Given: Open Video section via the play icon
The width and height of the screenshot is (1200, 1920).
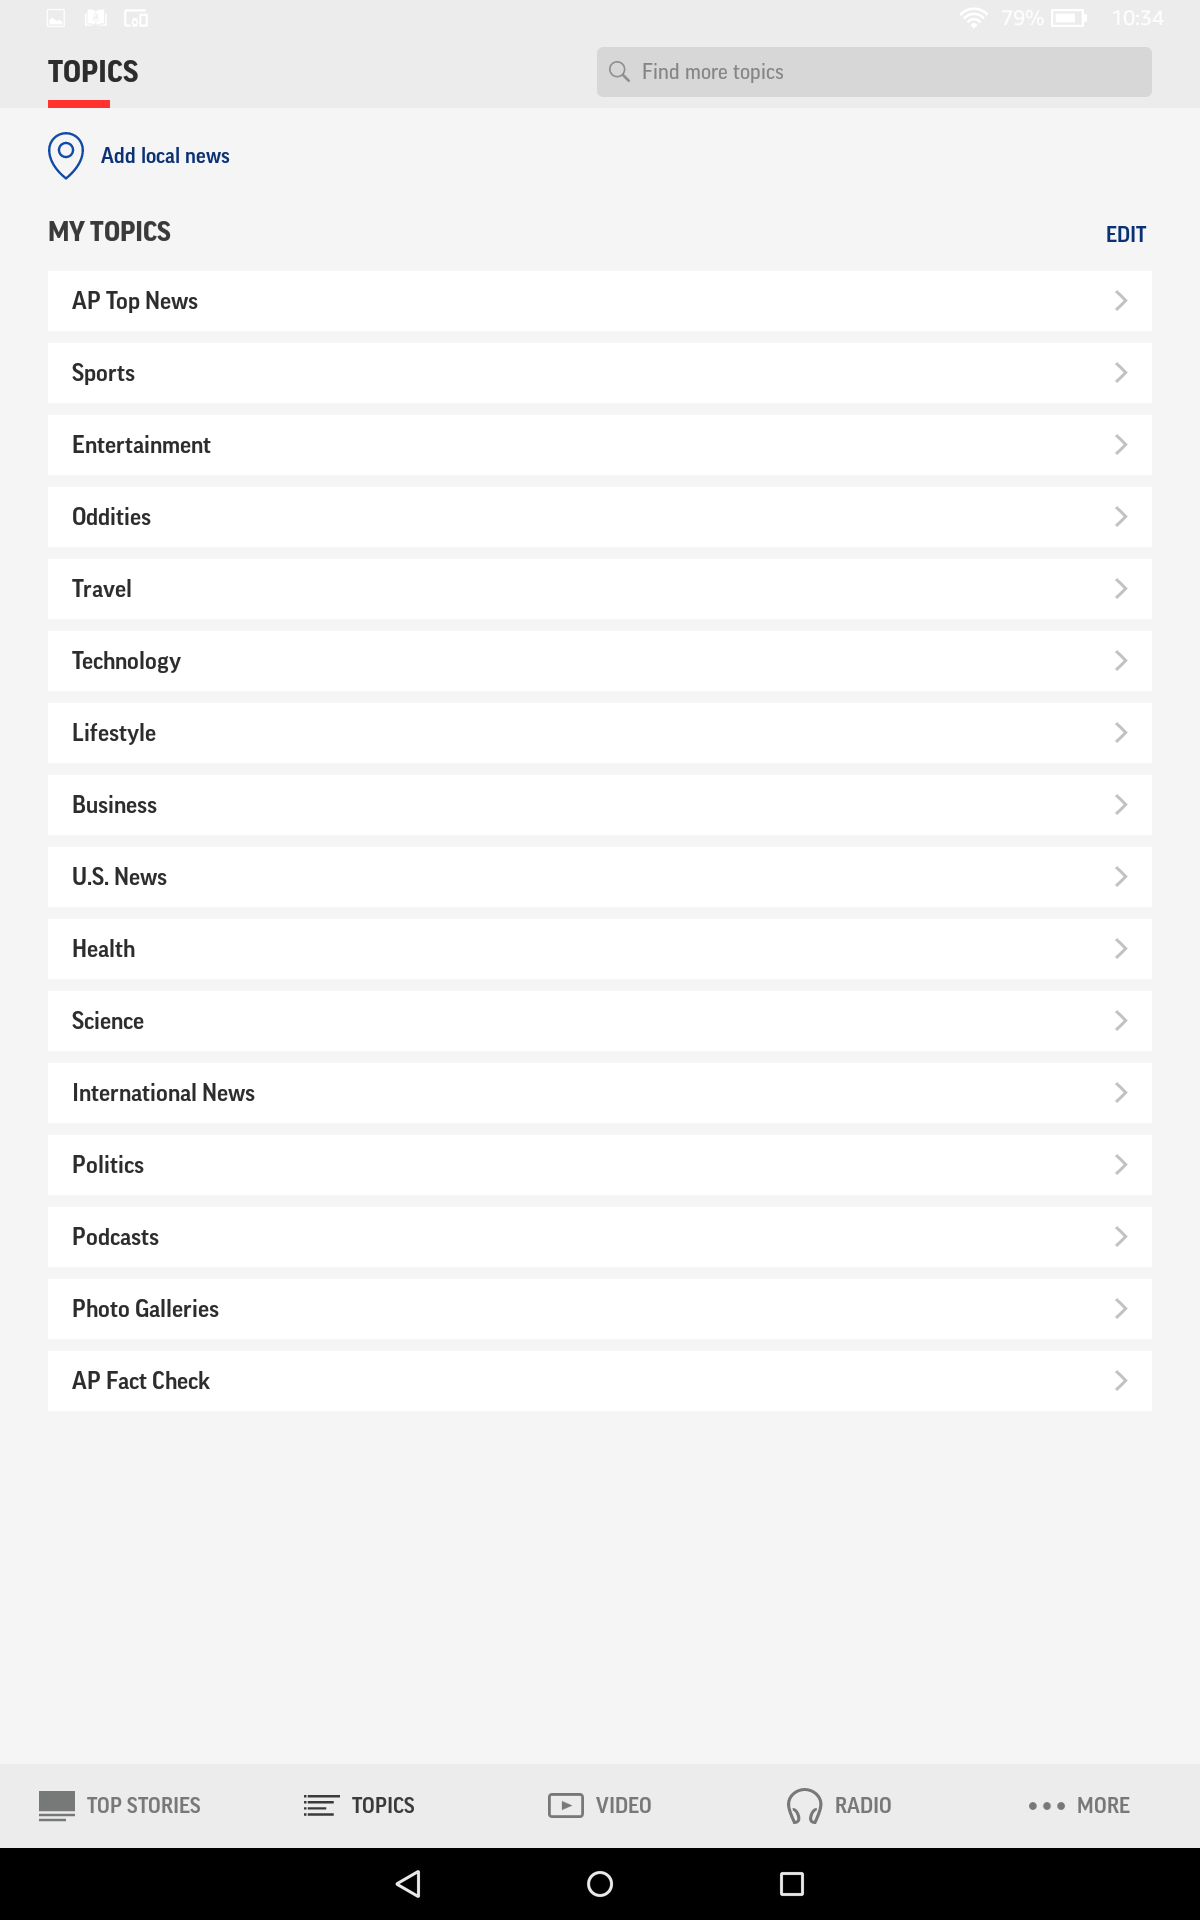Looking at the screenshot, I should [566, 1805].
